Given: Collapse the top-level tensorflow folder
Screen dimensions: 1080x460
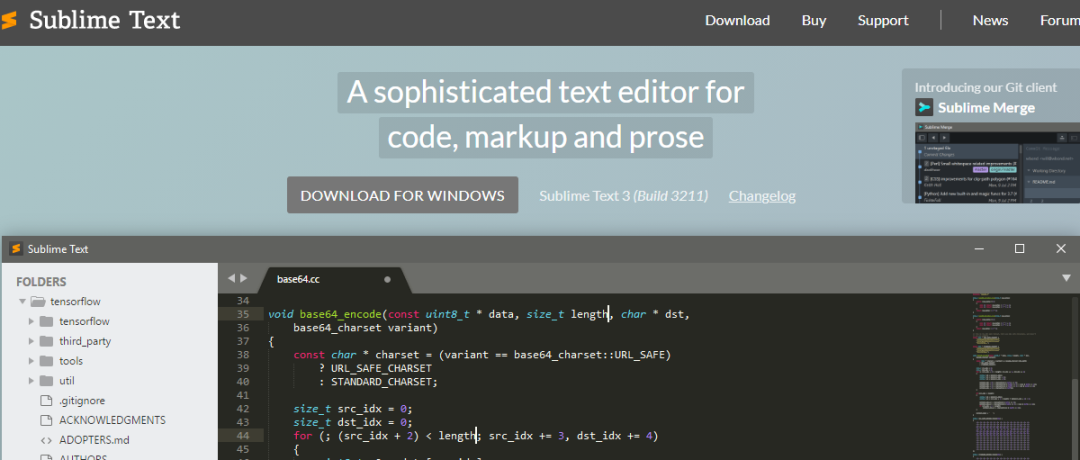Looking at the screenshot, I should (23, 302).
